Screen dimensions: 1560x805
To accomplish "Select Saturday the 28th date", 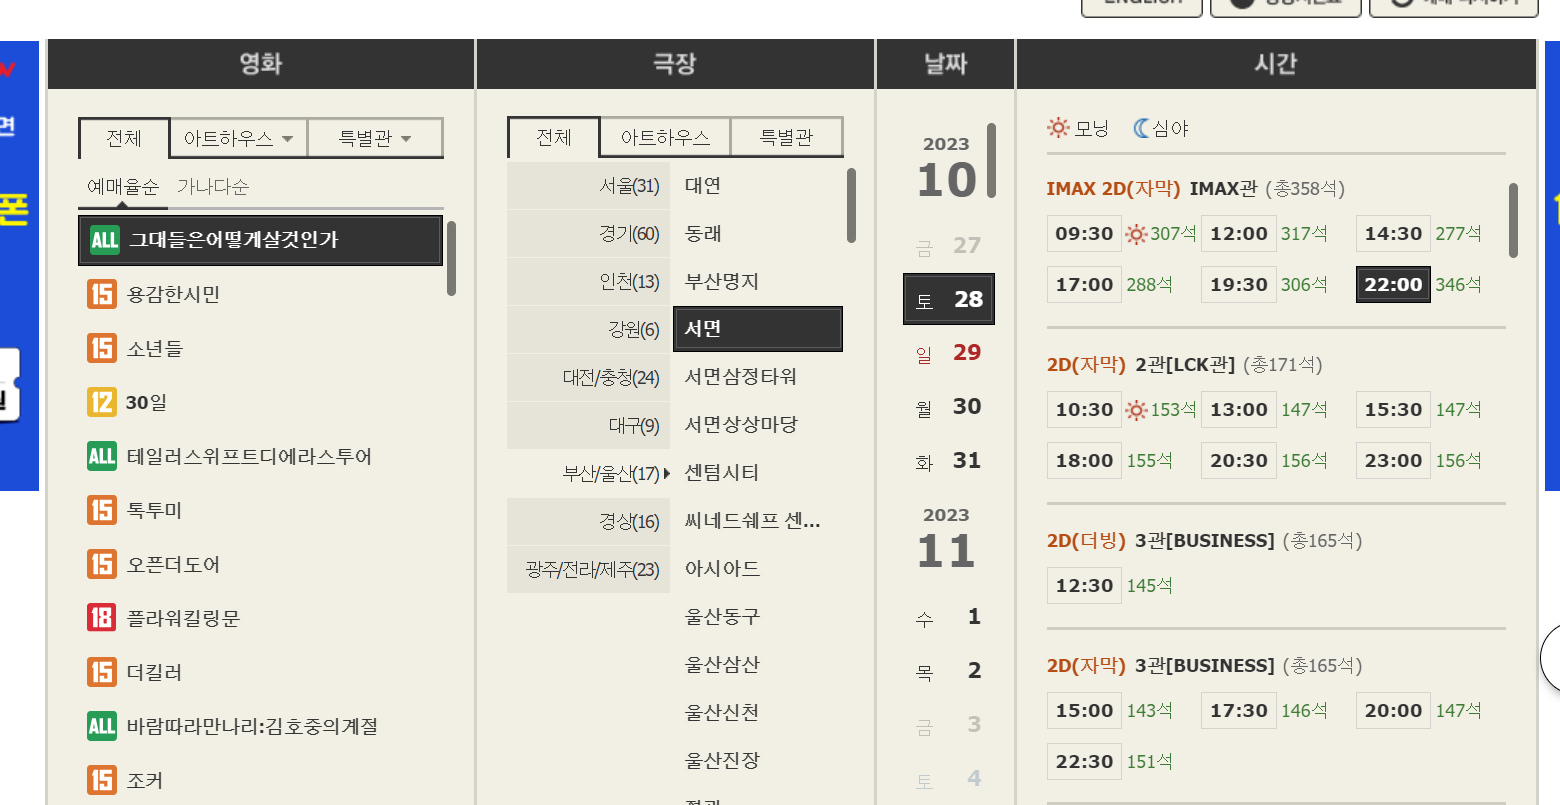I will tap(949, 299).
